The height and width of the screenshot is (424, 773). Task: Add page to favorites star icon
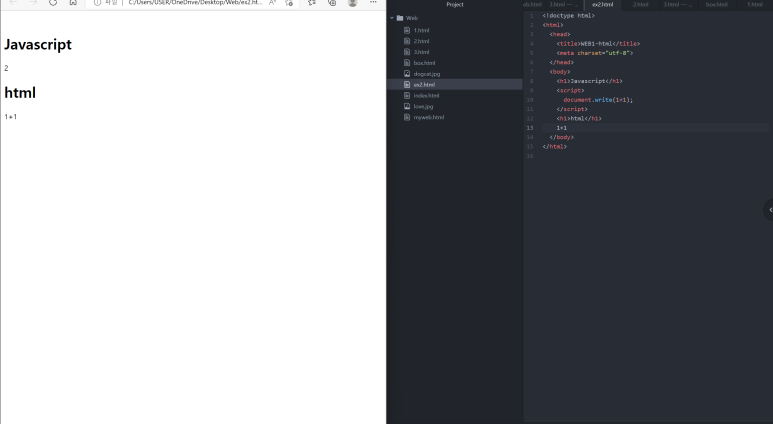pyautogui.click(x=289, y=3)
